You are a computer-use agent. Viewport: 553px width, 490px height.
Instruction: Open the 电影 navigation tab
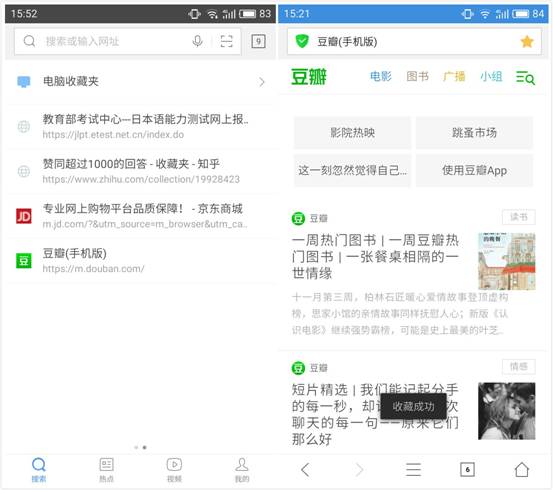tap(381, 76)
